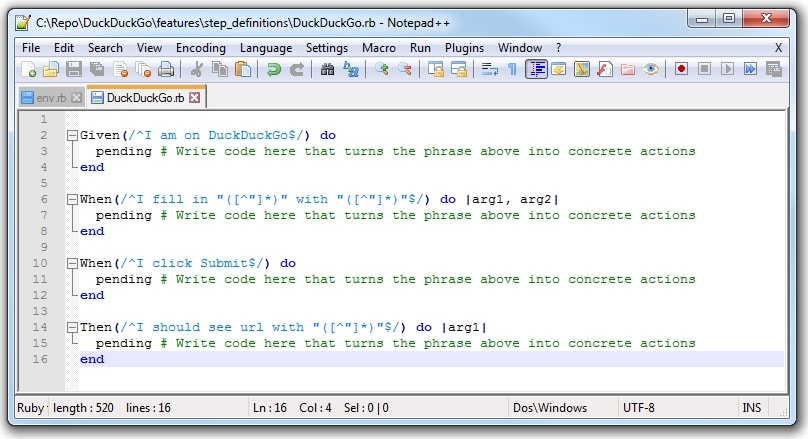The width and height of the screenshot is (808, 439).
Task: Open the Edit menu
Action: tap(64, 48)
